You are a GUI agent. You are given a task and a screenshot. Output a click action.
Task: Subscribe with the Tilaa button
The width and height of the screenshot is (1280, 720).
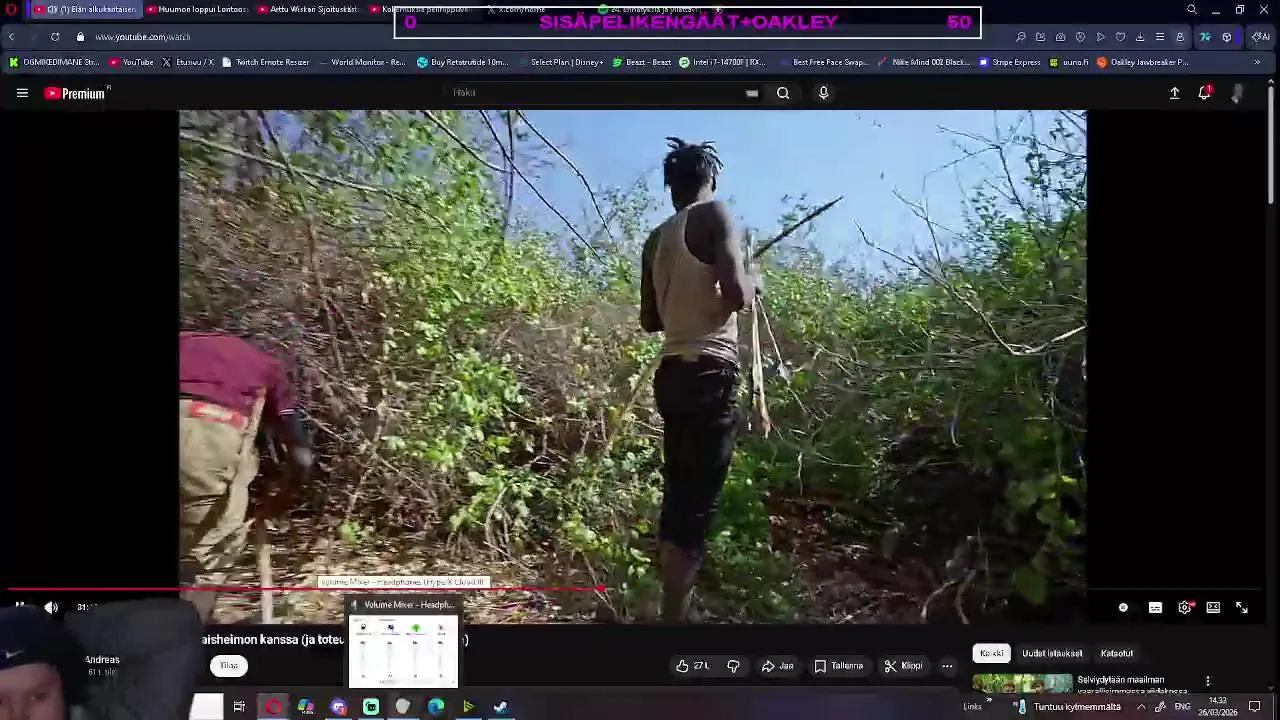coord(229,666)
